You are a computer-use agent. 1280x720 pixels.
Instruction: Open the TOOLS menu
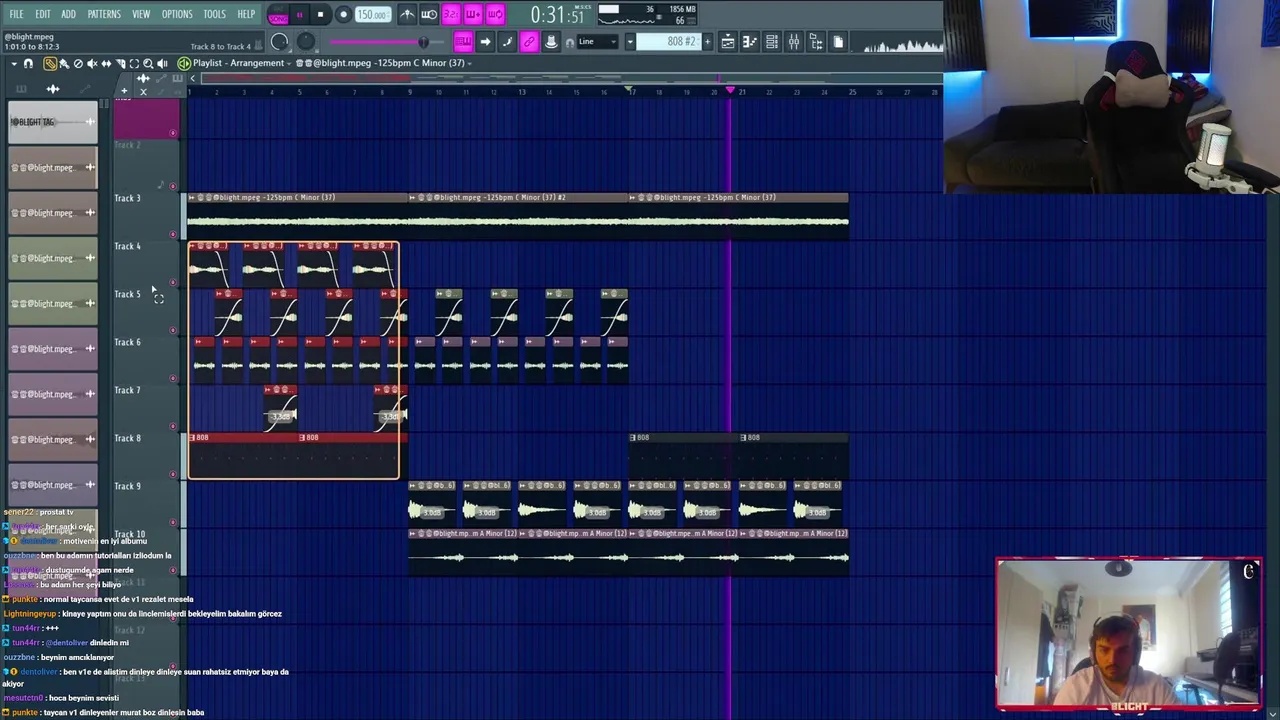(214, 14)
